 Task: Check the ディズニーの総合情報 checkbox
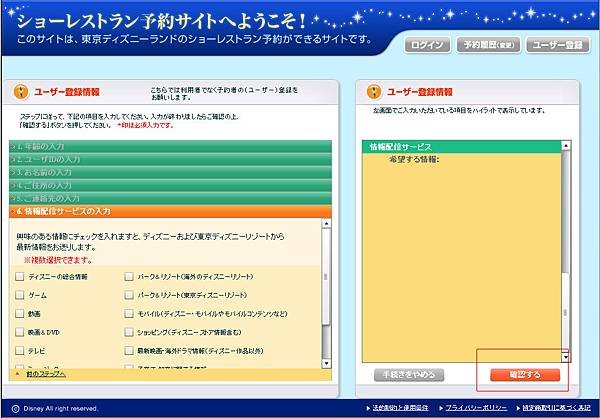(x=20, y=276)
